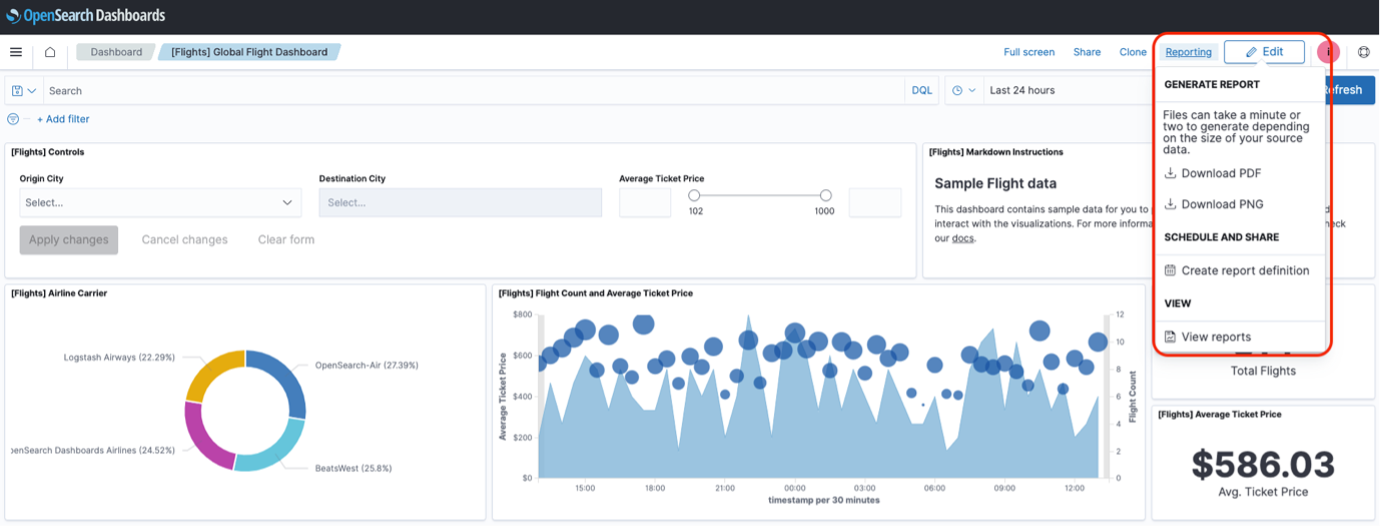The width and height of the screenshot is (1384, 528).
Task: Click Add filter link
Action: pyautogui.click(x=63, y=119)
